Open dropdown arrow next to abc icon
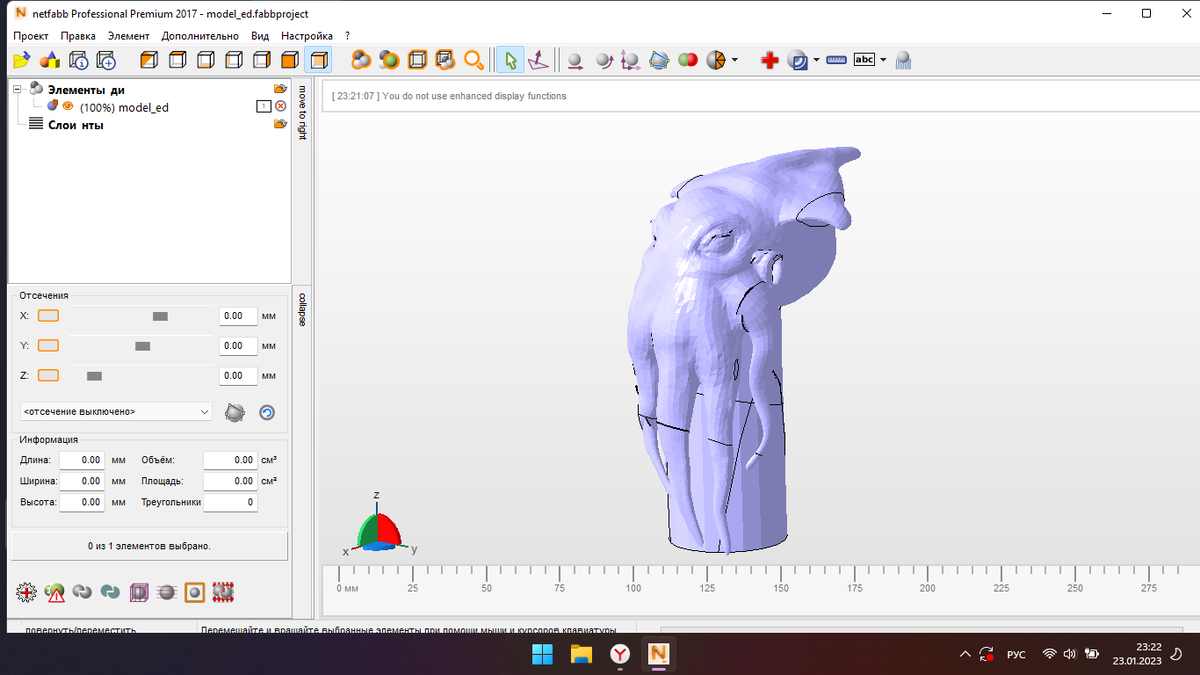The height and width of the screenshot is (675, 1200). 883,61
